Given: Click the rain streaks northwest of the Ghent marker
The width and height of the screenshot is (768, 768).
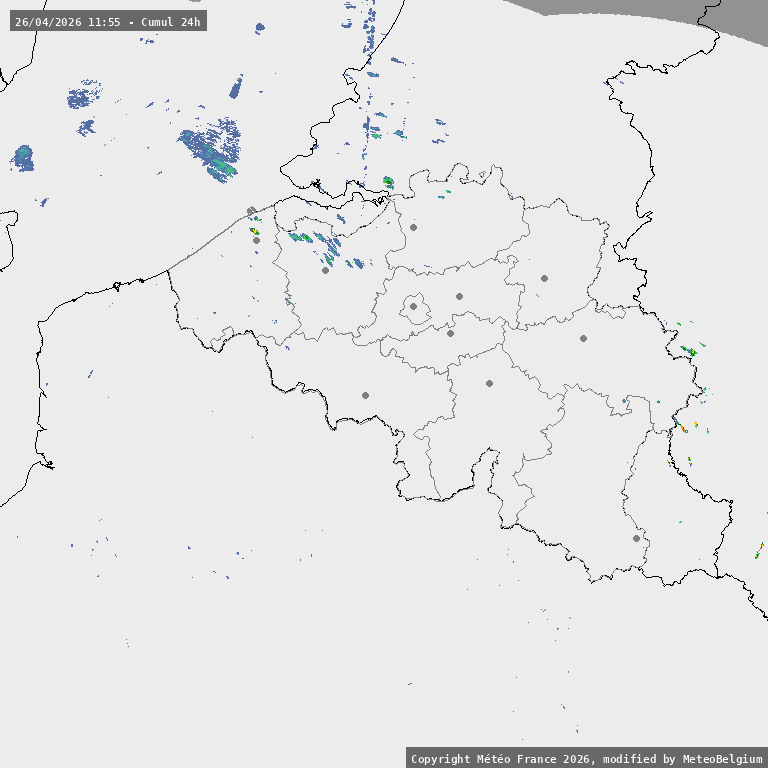Looking at the screenshot, I should tap(312, 238).
